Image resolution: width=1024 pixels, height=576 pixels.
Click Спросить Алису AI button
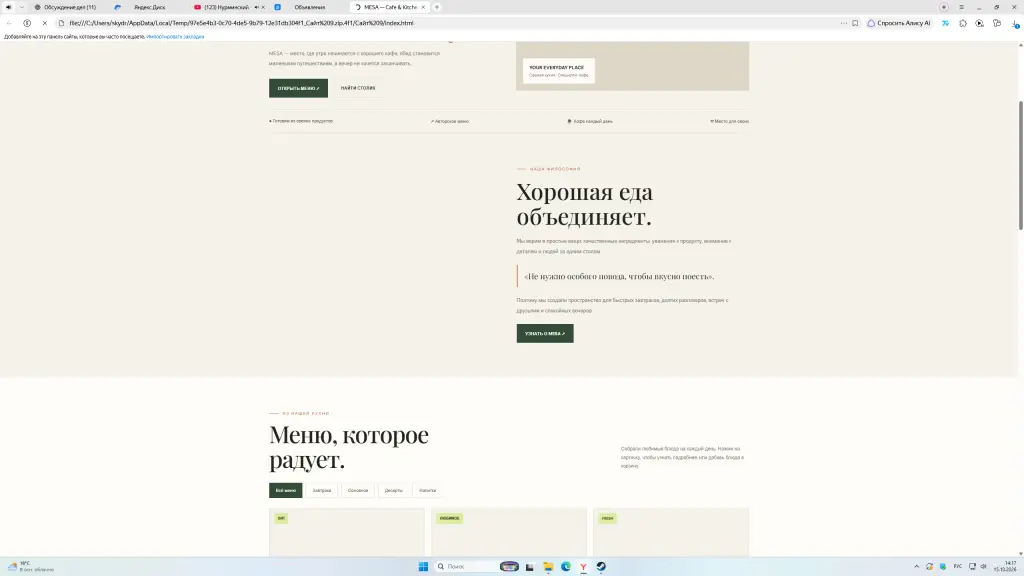pyautogui.click(x=899, y=23)
